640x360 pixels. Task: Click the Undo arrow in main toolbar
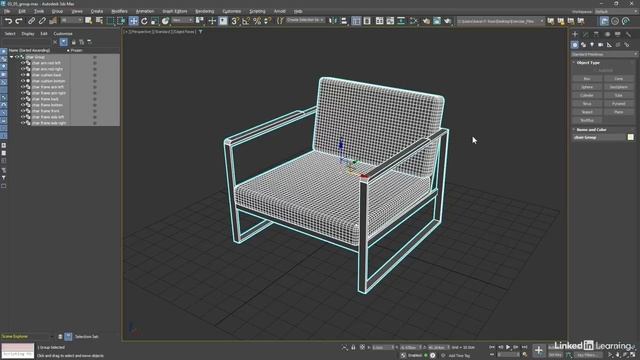coord(8,21)
